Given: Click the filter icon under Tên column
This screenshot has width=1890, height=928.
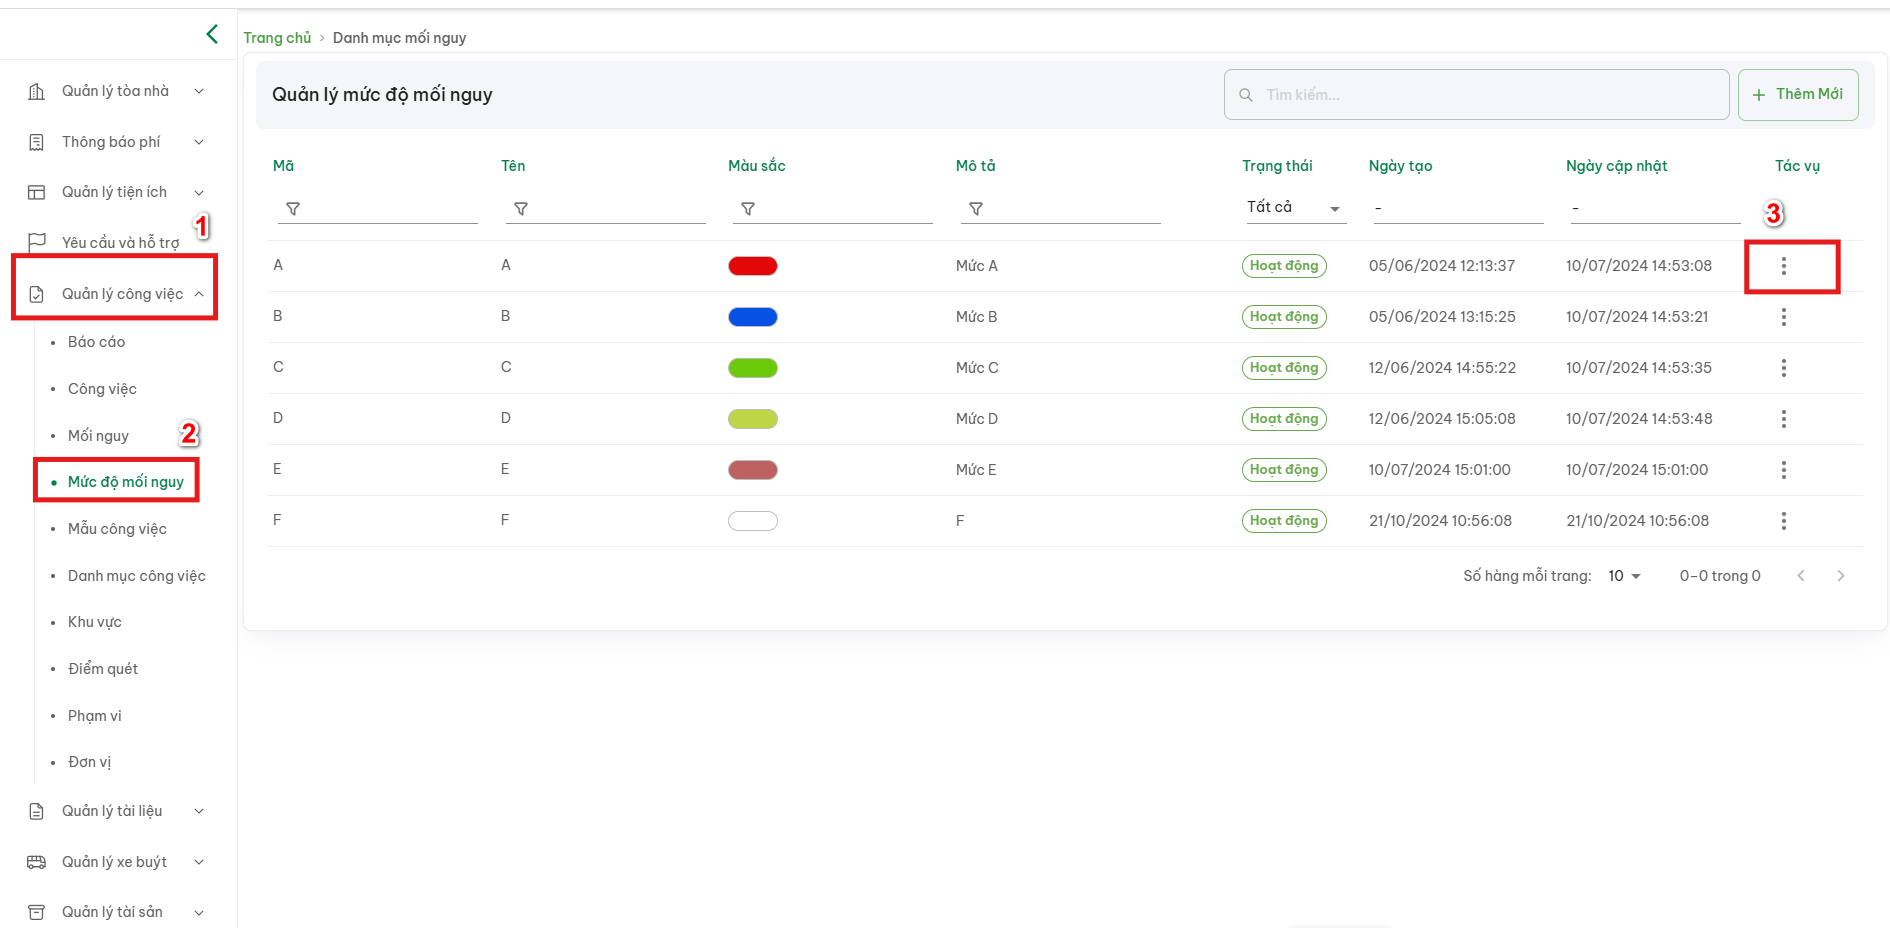Looking at the screenshot, I should 521,209.
